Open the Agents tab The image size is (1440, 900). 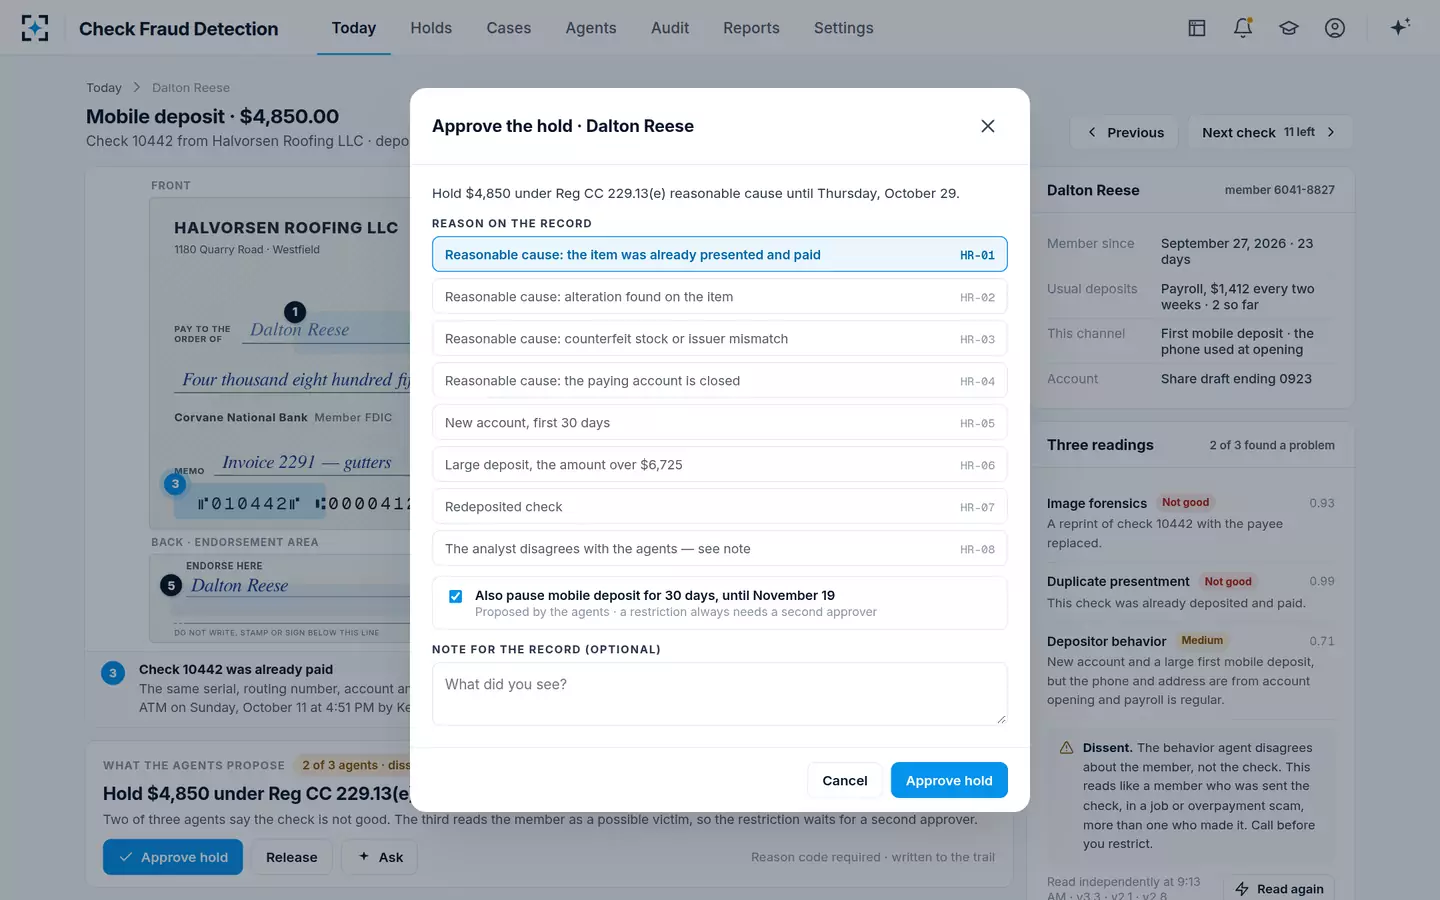tap(591, 28)
